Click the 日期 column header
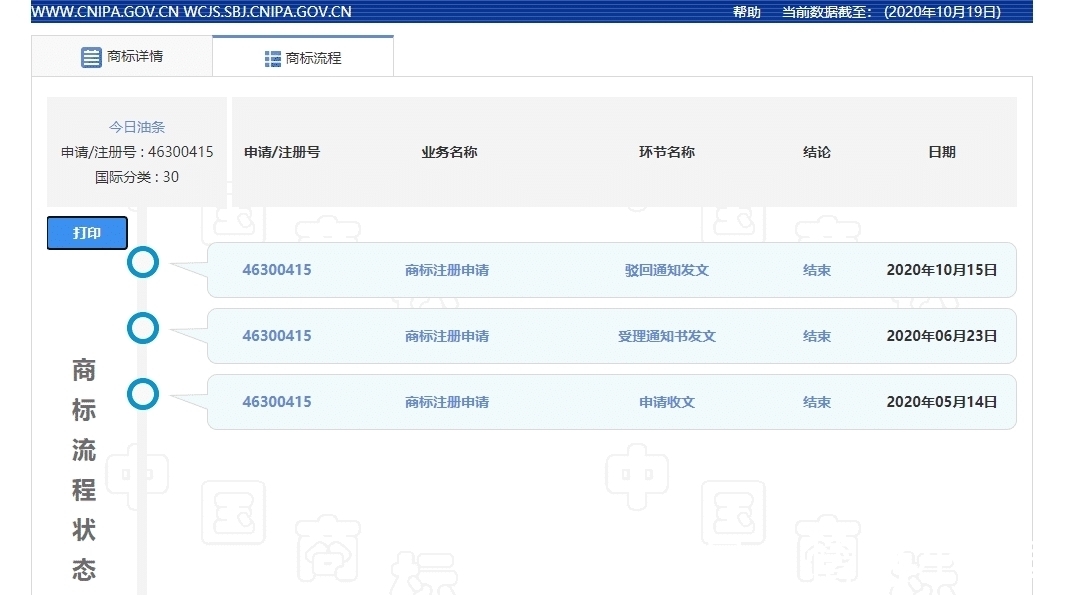 pos(942,152)
